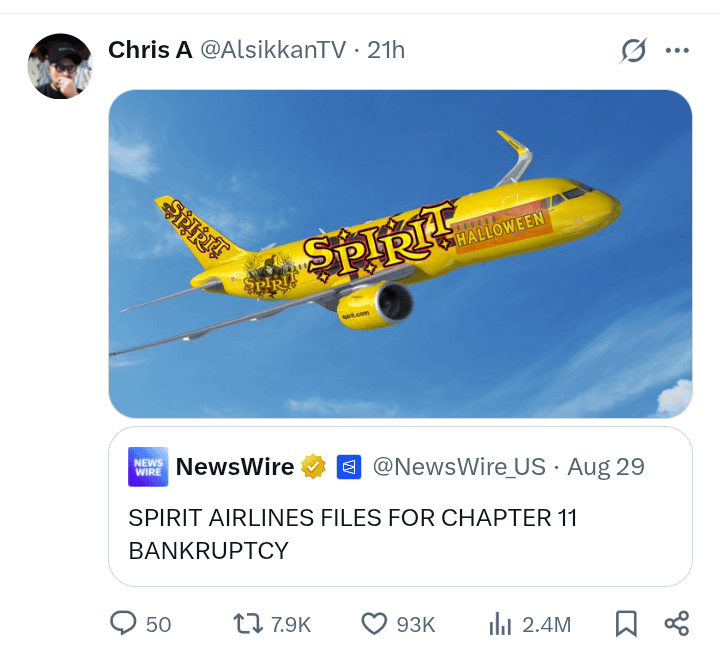This screenshot has width=720, height=656.
Task: Click the Grok explain-post icon
Action: (x=633, y=50)
